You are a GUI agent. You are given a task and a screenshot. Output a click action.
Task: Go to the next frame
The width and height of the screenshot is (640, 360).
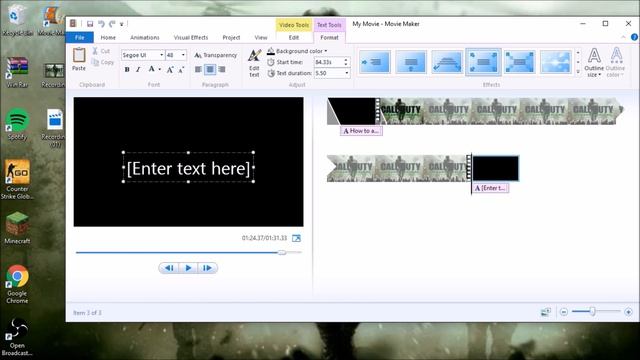(207, 268)
